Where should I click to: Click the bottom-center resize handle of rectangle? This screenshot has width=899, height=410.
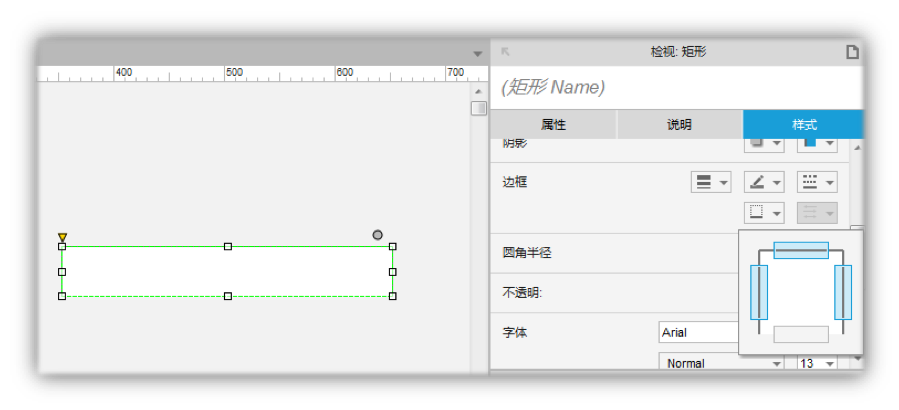coord(228,296)
